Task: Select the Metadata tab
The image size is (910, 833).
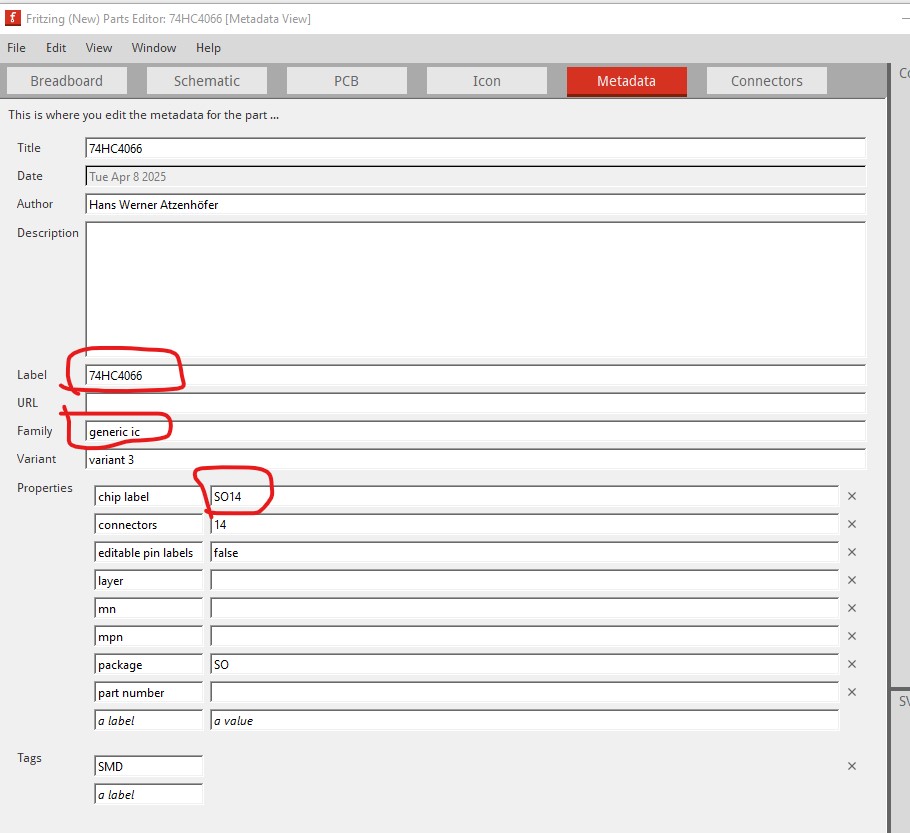Action: coord(626,81)
